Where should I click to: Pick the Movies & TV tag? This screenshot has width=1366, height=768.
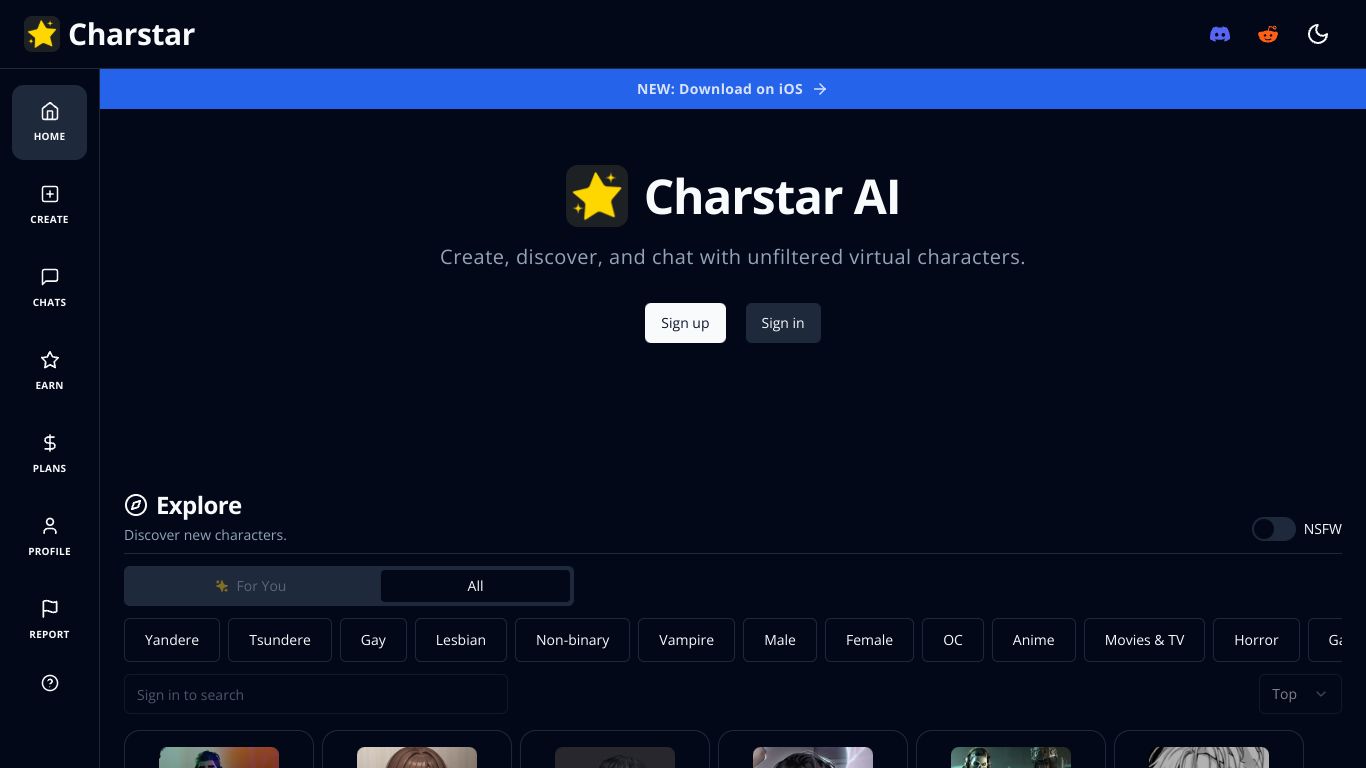[x=1145, y=640]
